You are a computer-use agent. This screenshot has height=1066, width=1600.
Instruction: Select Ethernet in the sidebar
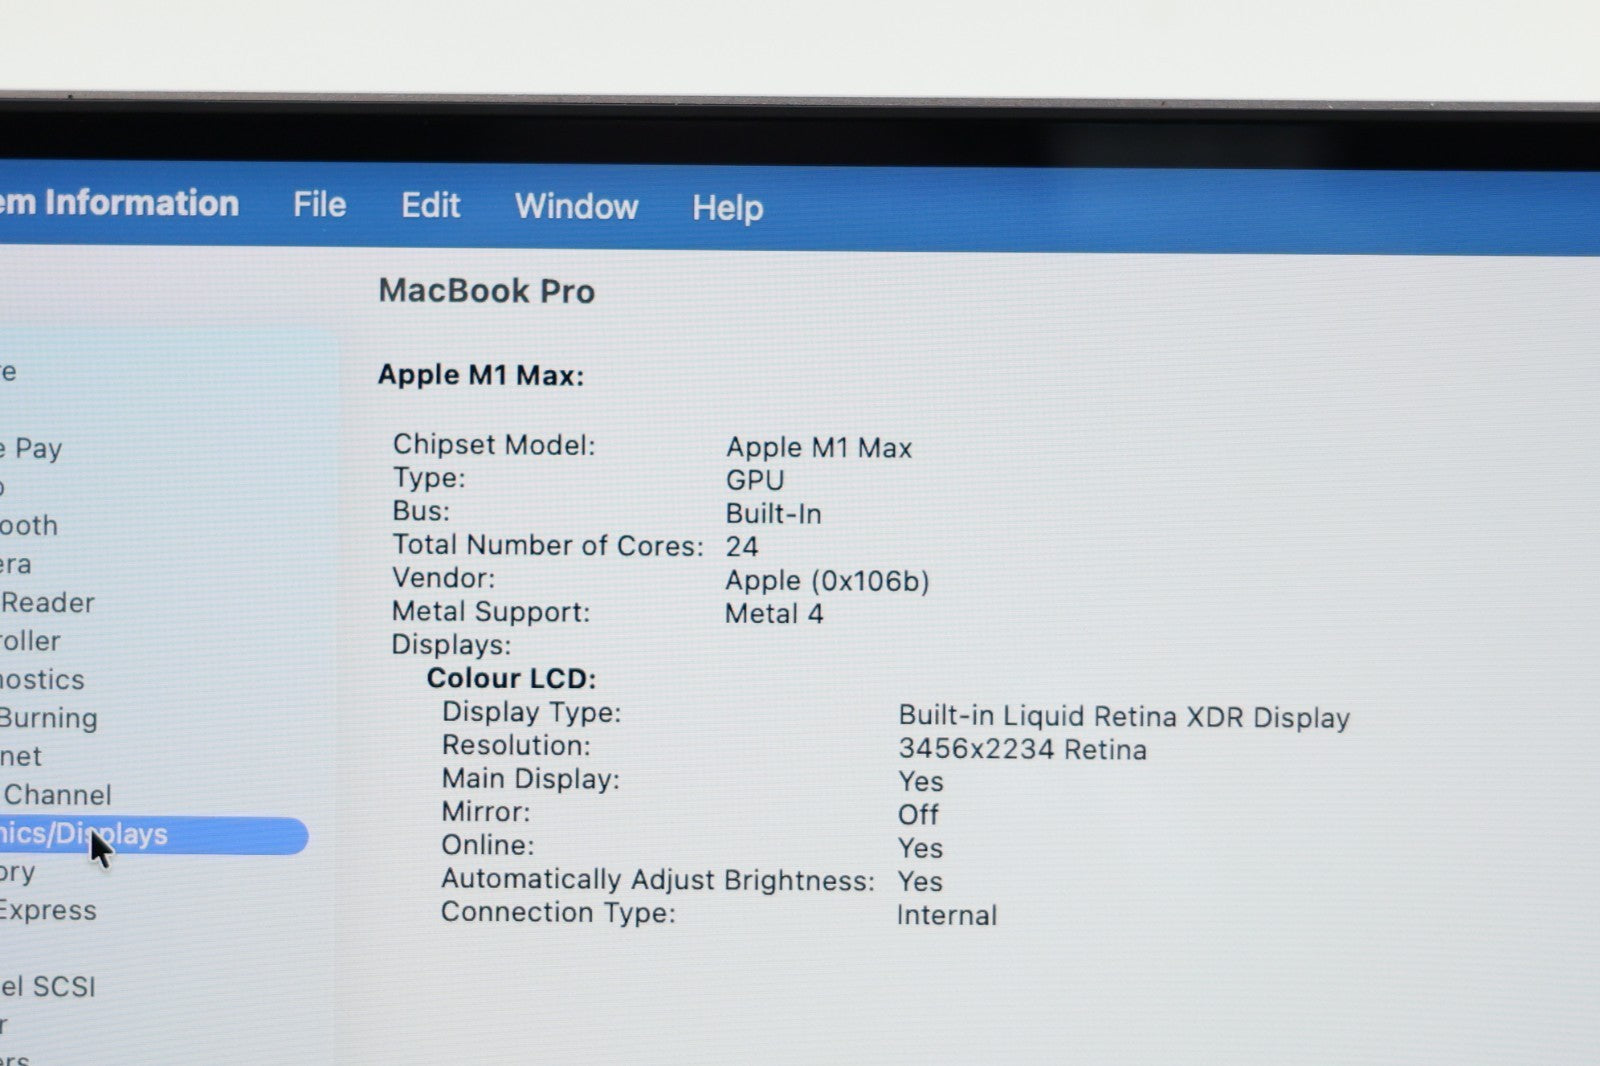click(x=21, y=757)
